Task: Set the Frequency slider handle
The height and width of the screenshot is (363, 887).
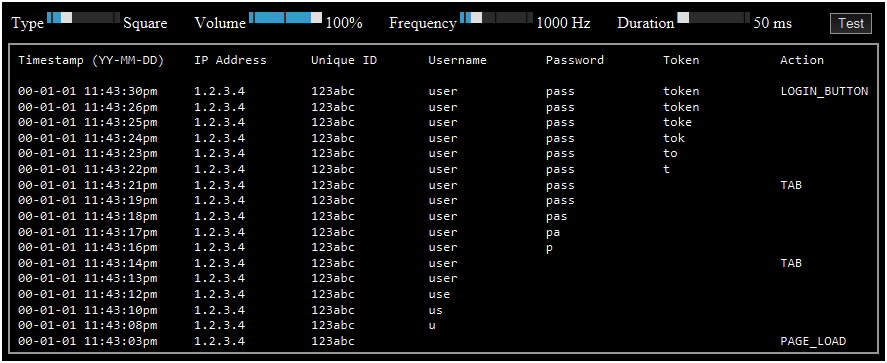Action: coord(476,18)
